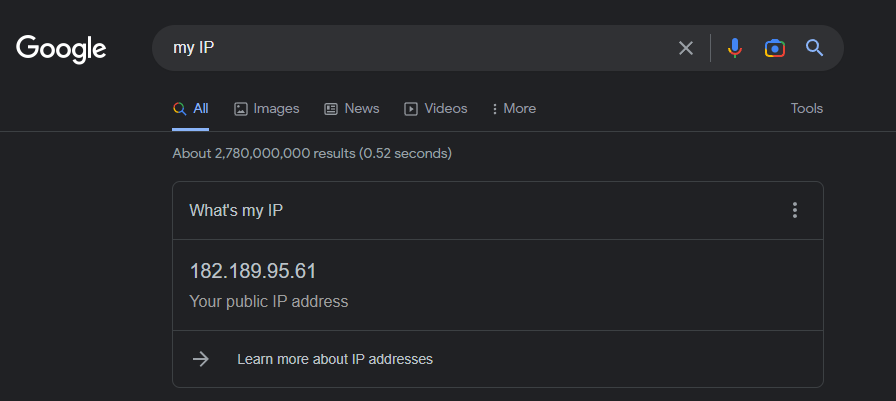Open search by image camera icon
Image resolution: width=896 pixels, height=401 pixels.
[x=775, y=48]
